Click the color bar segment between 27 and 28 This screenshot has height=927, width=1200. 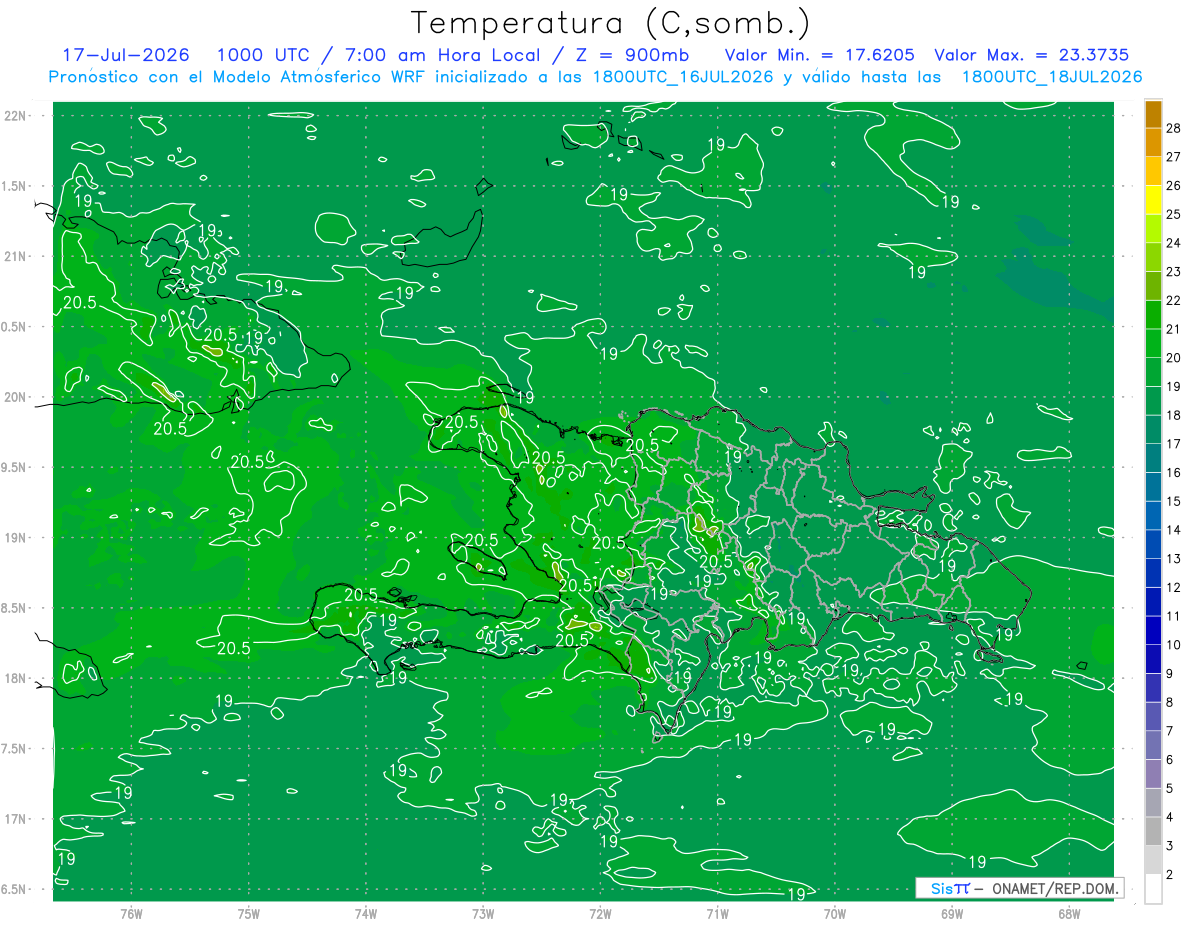coord(1153,143)
